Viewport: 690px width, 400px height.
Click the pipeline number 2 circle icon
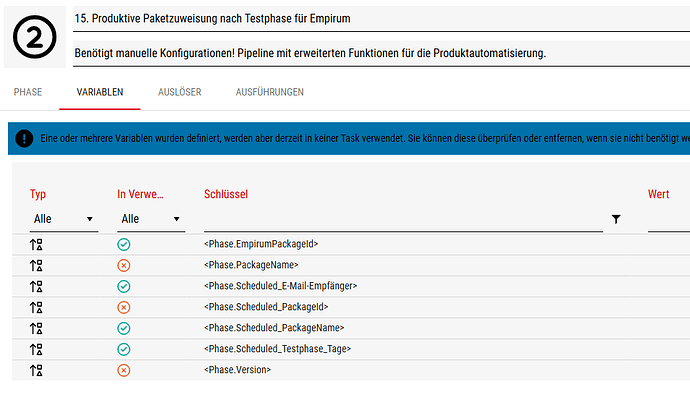pos(34,36)
